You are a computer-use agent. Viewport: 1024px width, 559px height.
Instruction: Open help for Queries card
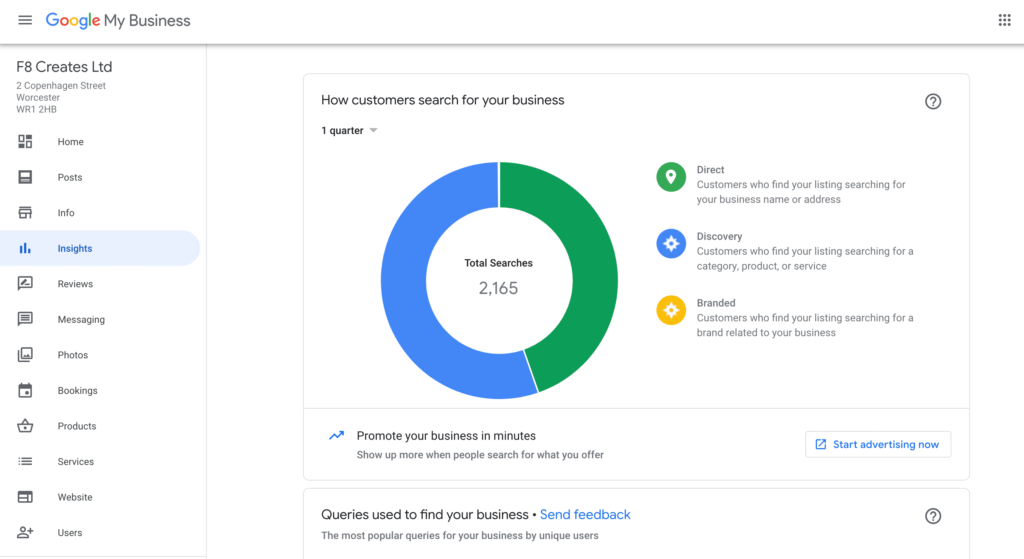pyautogui.click(x=933, y=516)
